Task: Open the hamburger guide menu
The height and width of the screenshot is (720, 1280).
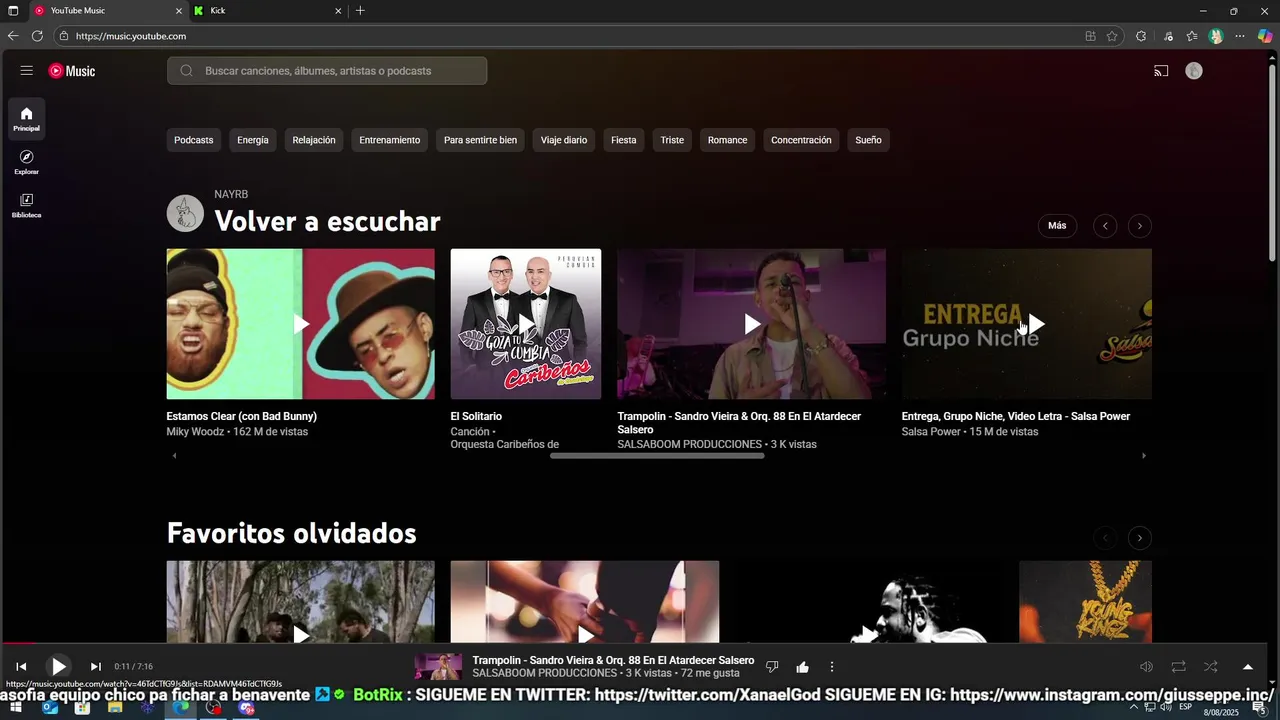Action: click(27, 71)
